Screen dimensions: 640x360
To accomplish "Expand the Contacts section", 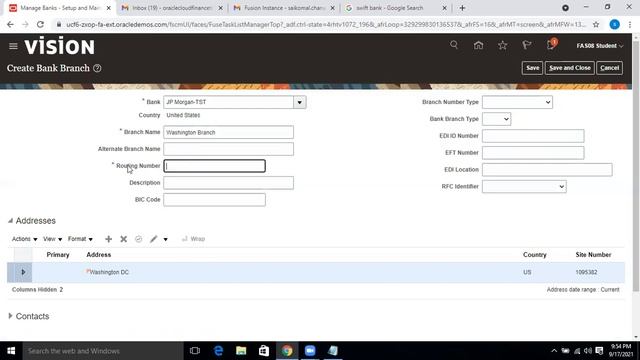I will 10,316.
